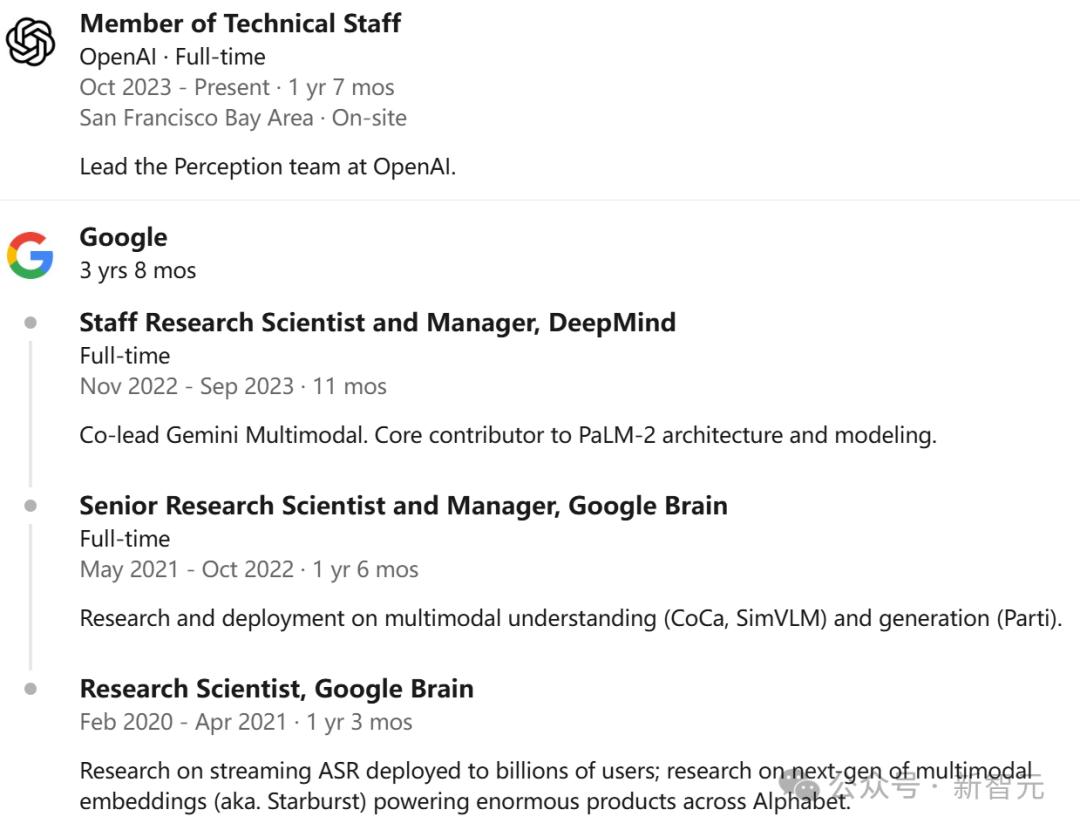The image size is (1080, 830).
Task: Click the Google company name heading
Action: 123,237
